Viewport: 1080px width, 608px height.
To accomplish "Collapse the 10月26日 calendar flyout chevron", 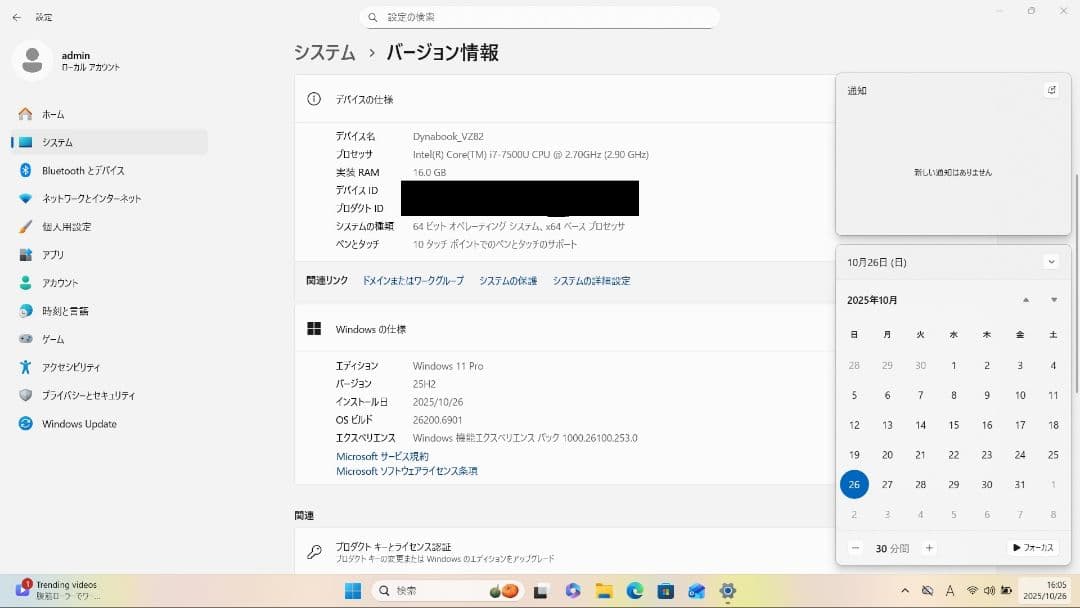I will [1051, 261].
